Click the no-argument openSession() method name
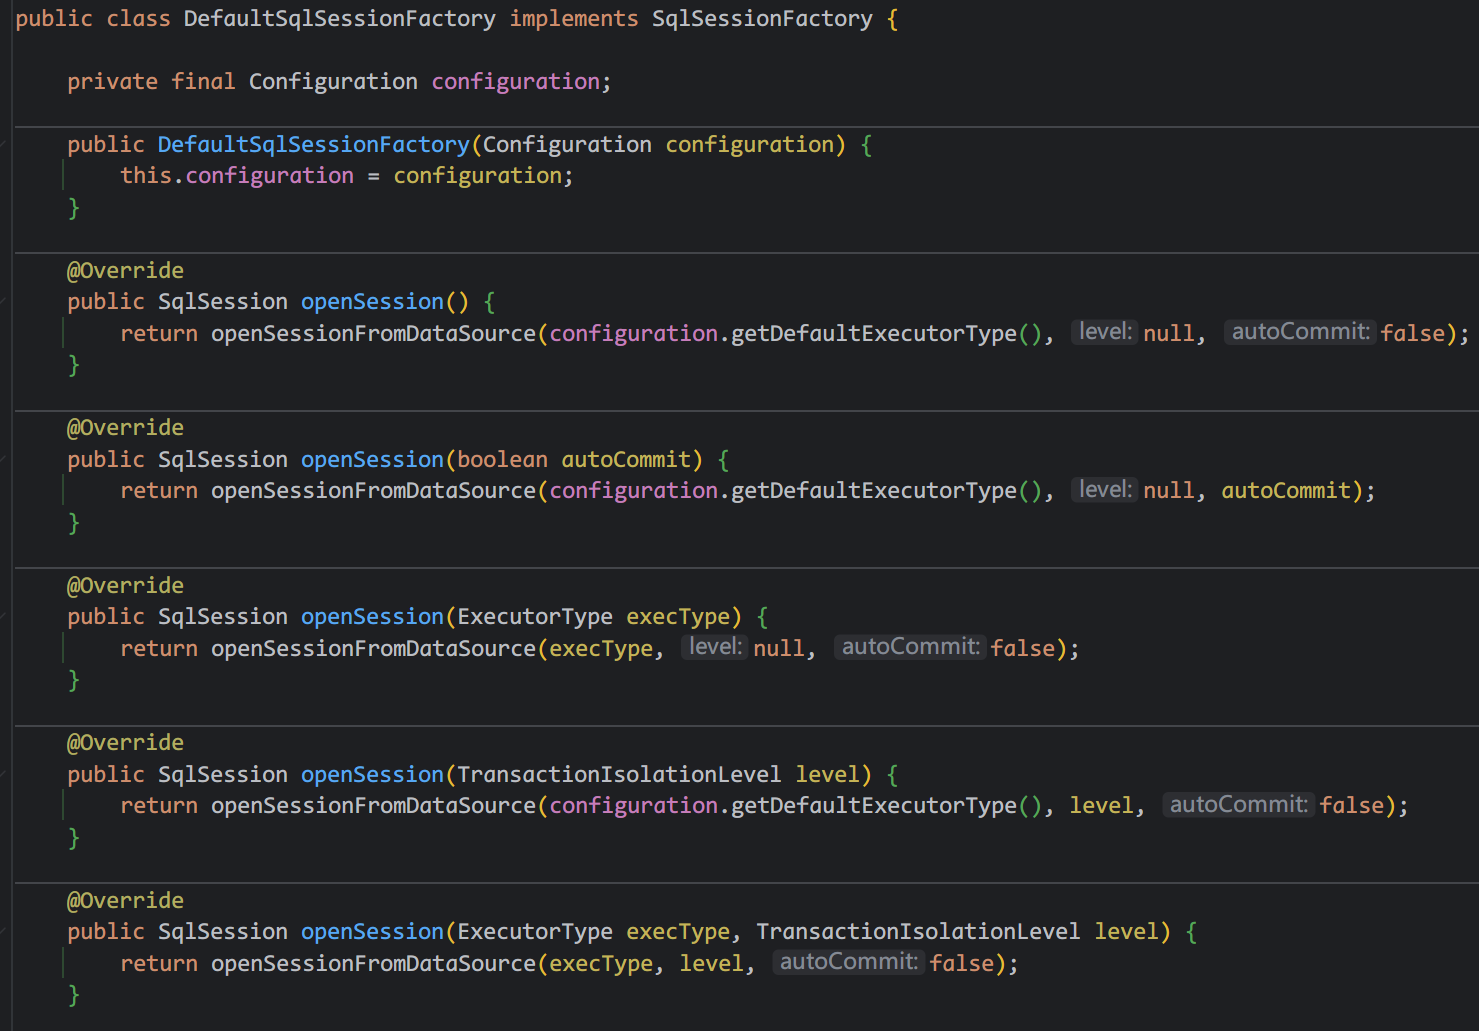Screen dimensions: 1479x1031 pyautogui.click(x=372, y=302)
